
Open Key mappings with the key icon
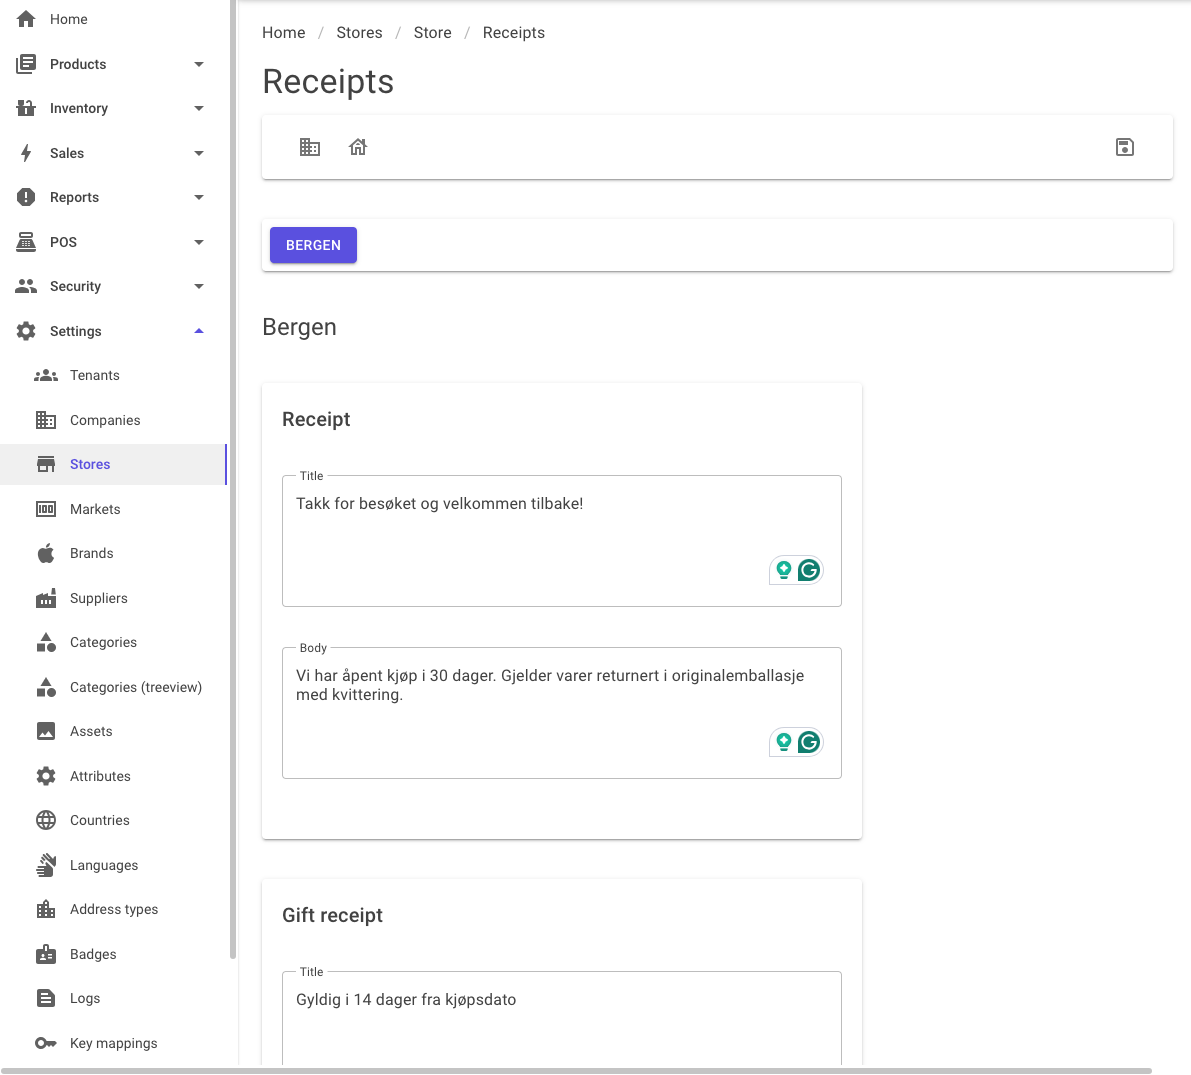pyautogui.click(x=114, y=1043)
